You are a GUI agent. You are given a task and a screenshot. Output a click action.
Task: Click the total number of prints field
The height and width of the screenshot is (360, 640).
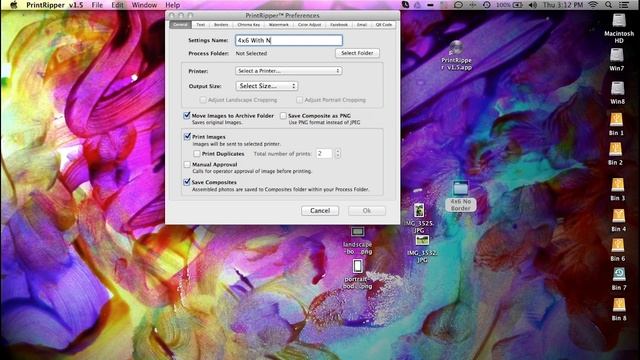click(x=324, y=153)
